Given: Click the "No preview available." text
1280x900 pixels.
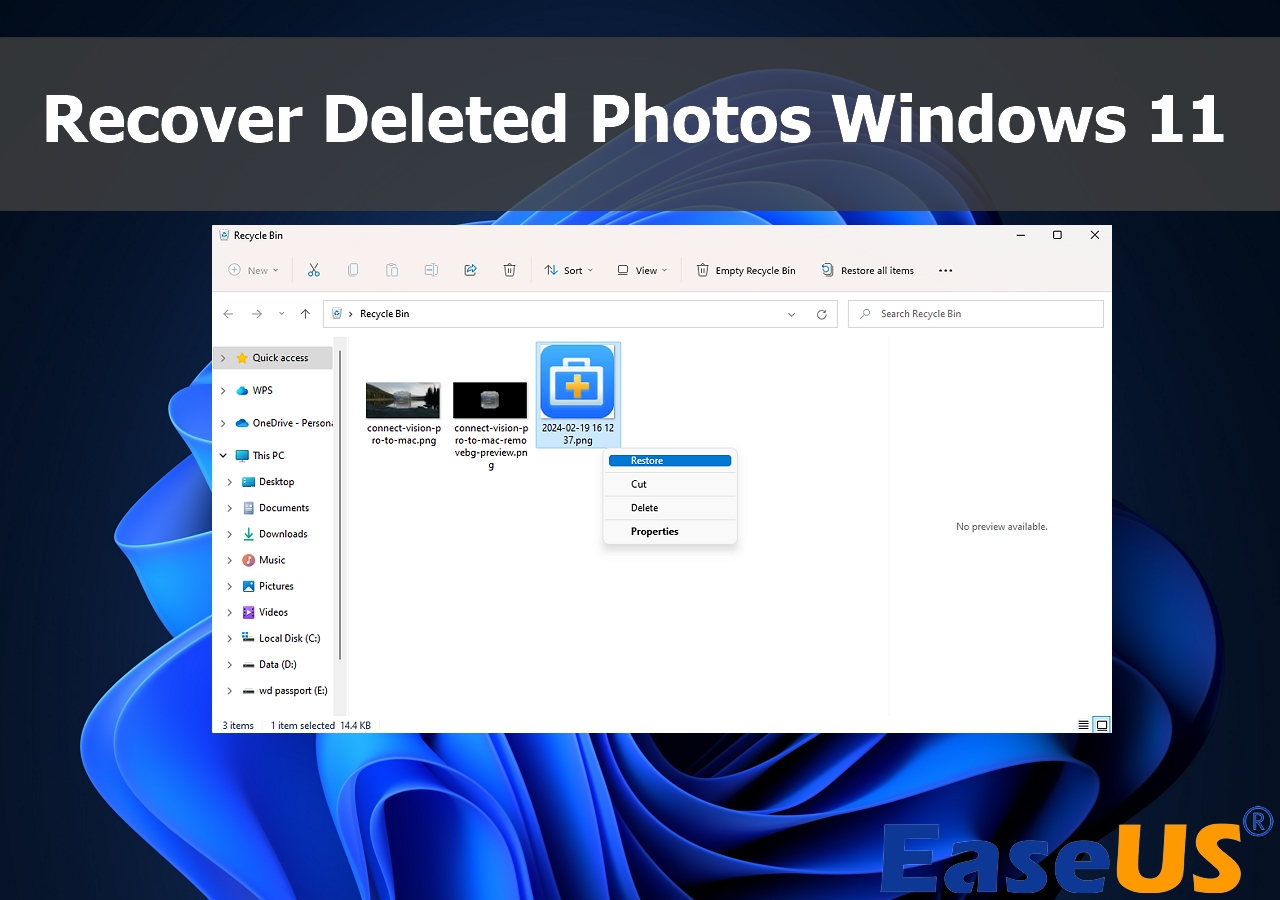Looking at the screenshot, I should pos(1002,527).
